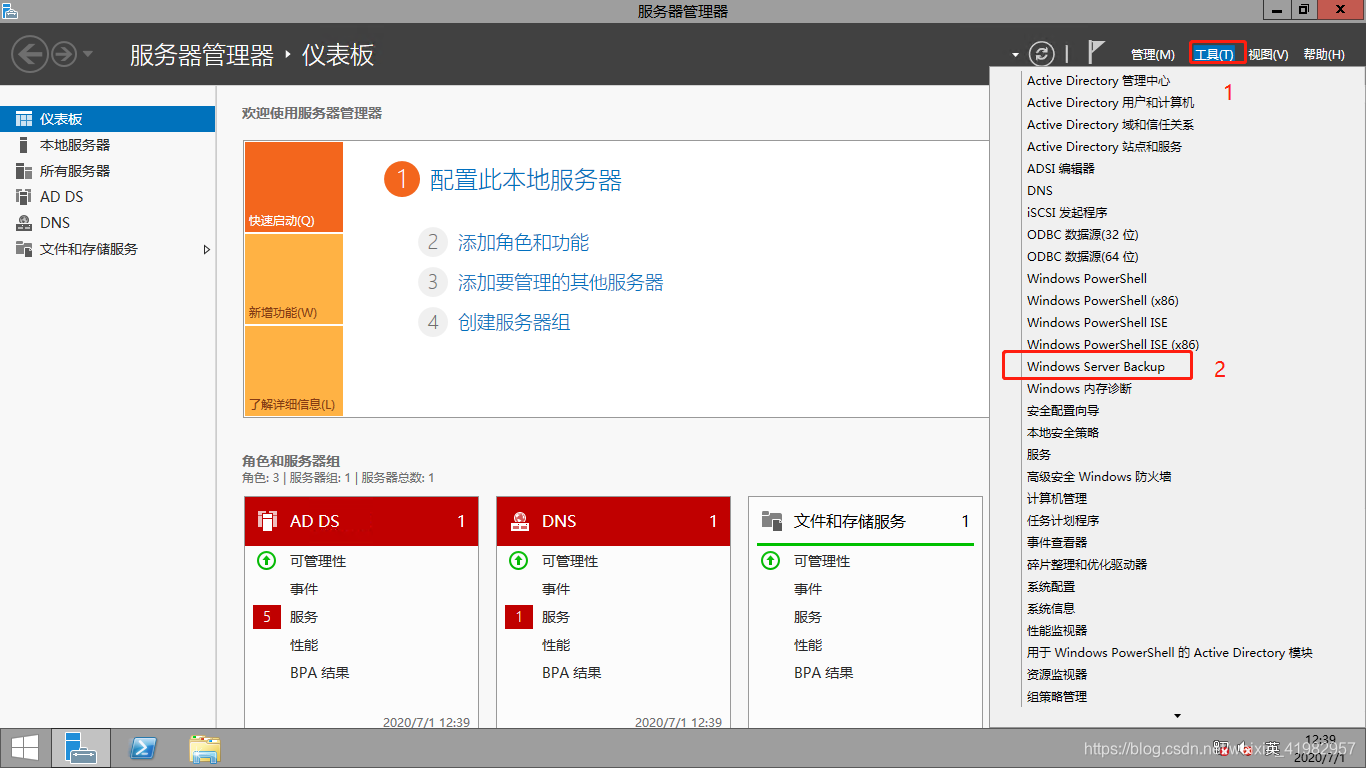Viewport: 1366px width, 768px height.
Task: Open ODBC 数据源(32 位)
Action: click(x=1083, y=235)
